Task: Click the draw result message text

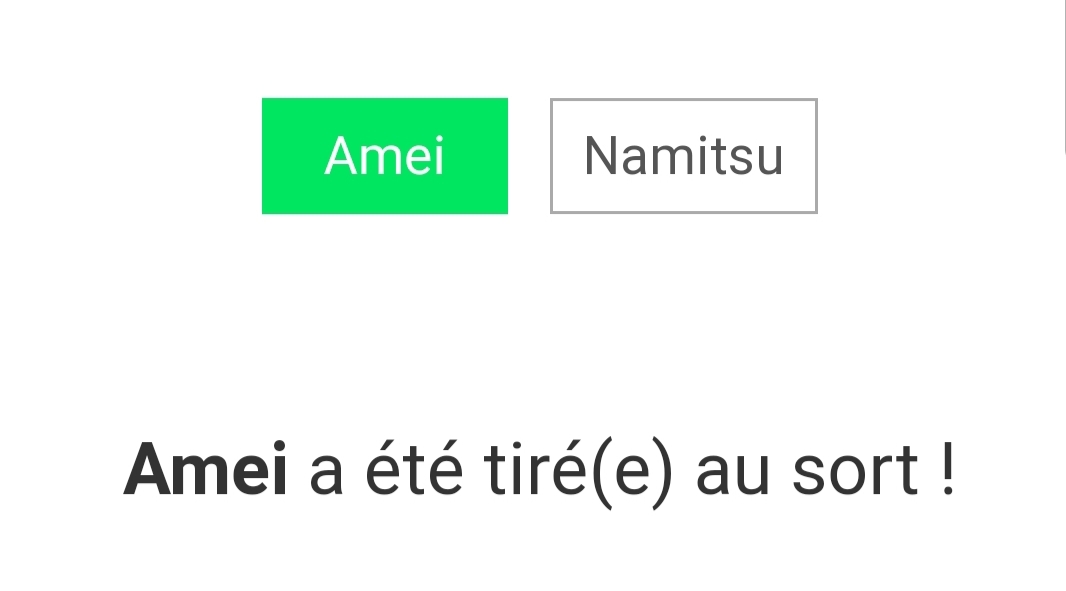Action: 539,470
